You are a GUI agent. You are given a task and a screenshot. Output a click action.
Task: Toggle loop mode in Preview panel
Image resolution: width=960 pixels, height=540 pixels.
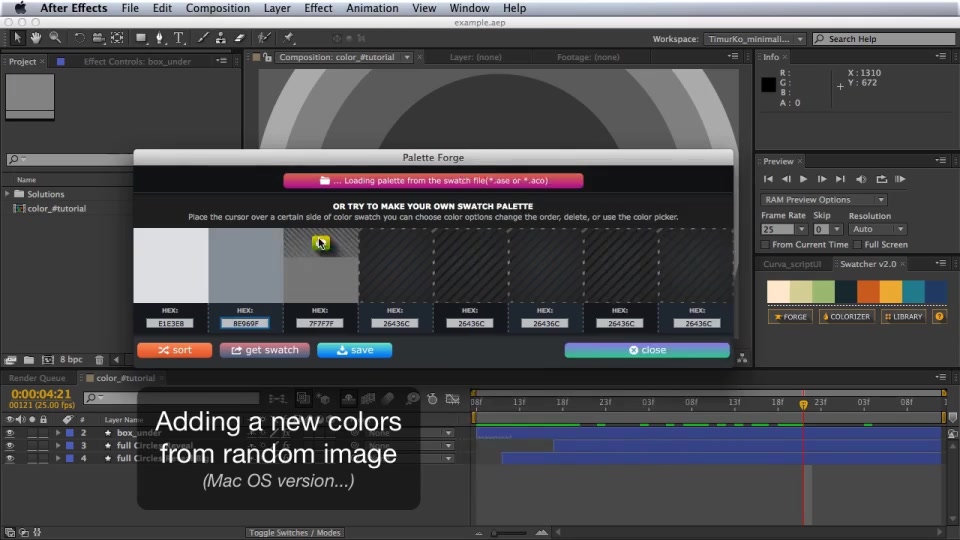881,179
